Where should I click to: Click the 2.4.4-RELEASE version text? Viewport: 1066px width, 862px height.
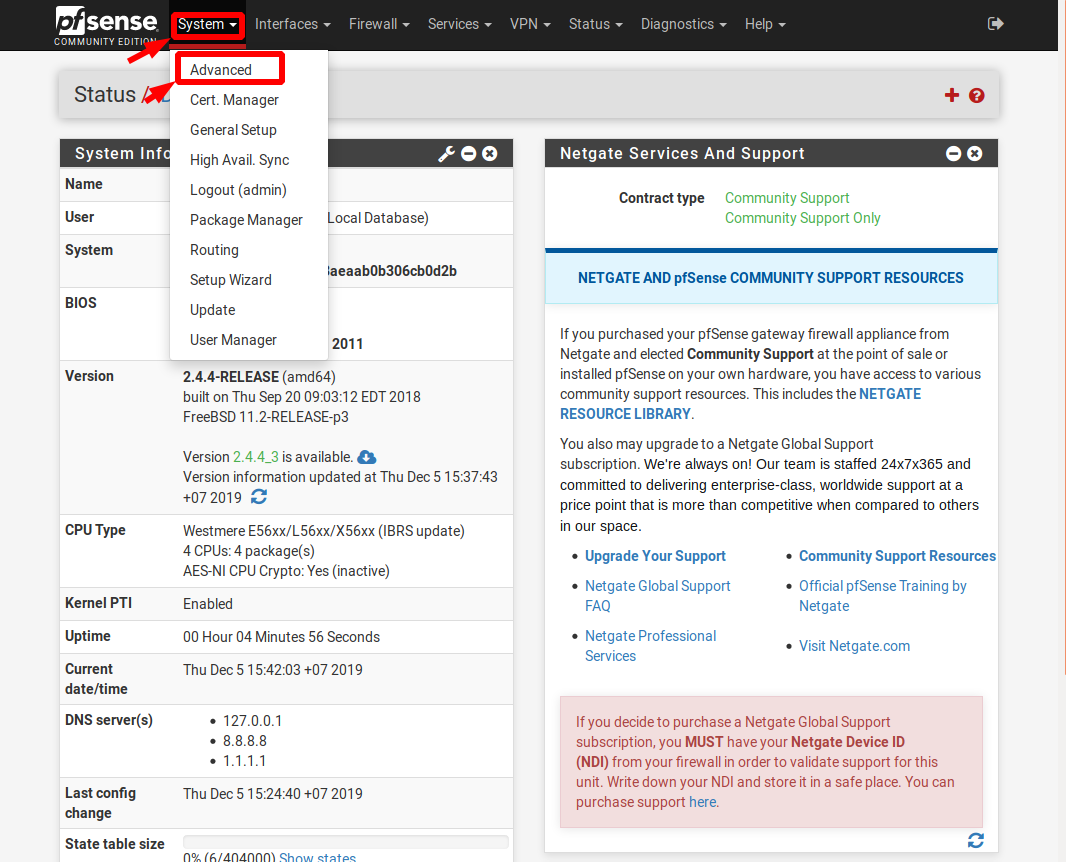click(x=230, y=377)
